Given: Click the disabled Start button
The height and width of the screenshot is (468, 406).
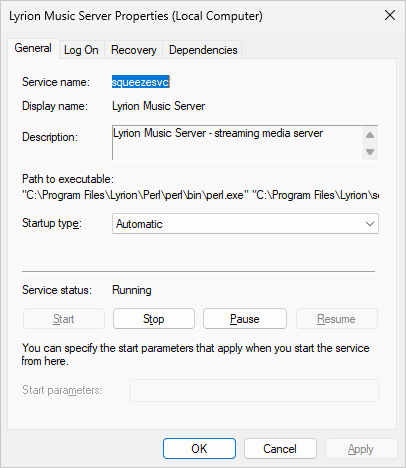Looking at the screenshot, I should (64, 319).
